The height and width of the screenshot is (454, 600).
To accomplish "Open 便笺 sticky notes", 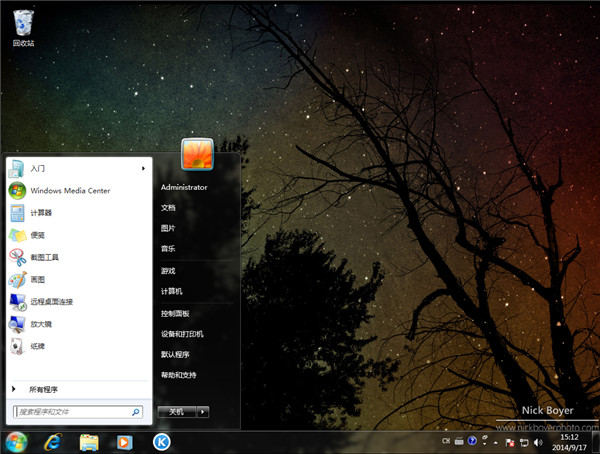I will (37, 235).
